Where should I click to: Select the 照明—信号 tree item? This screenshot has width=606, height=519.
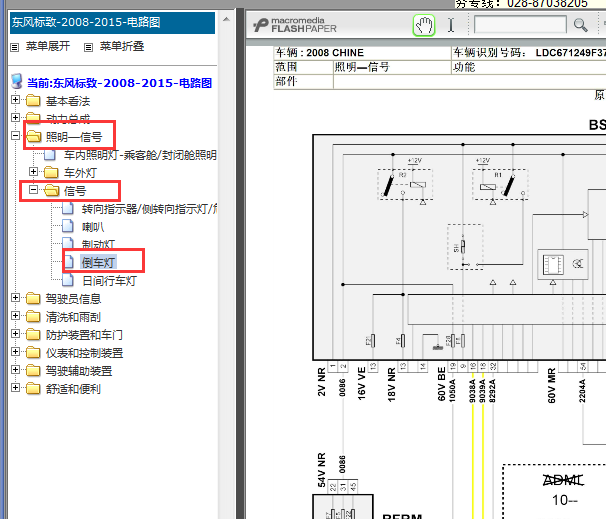(x=74, y=137)
